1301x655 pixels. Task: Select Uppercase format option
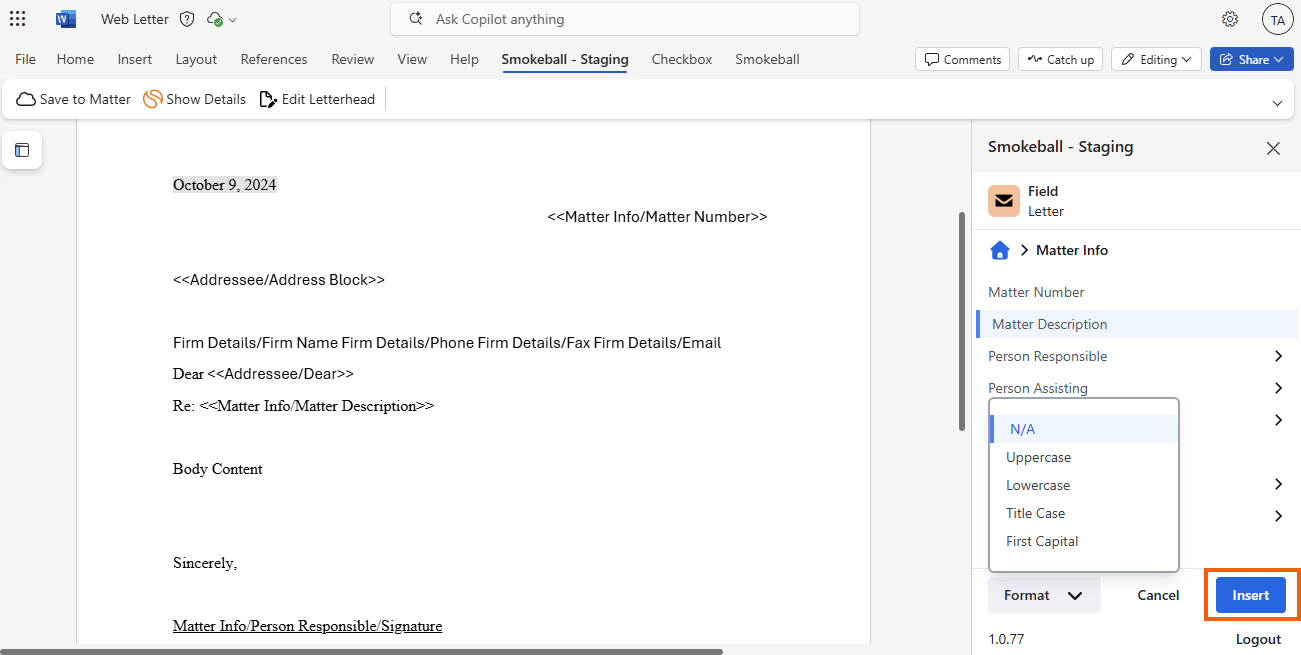click(1038, 457)
